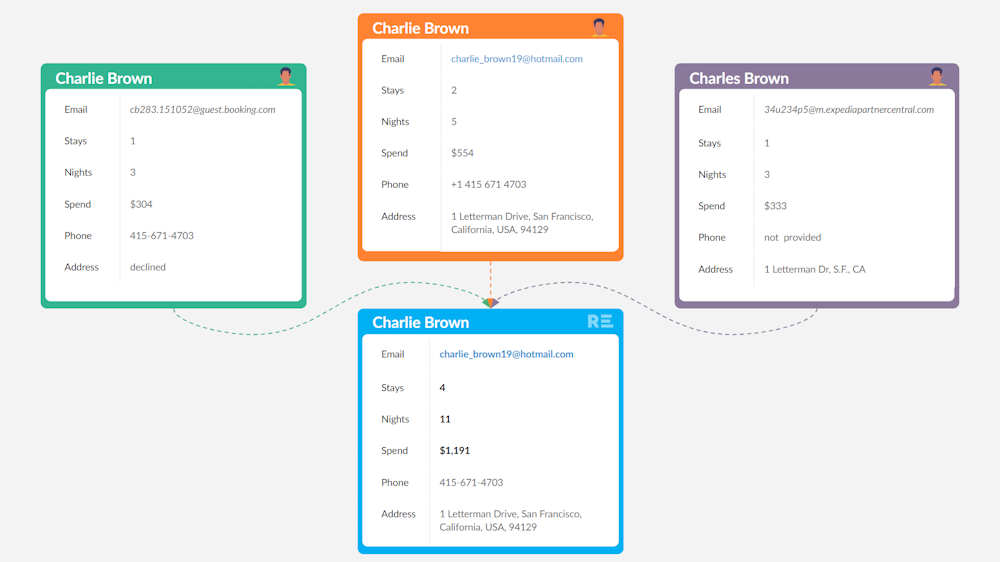Select the green card's Charlie Brown title
This screenshot has height=562, width=1000.
click(104, 78)
